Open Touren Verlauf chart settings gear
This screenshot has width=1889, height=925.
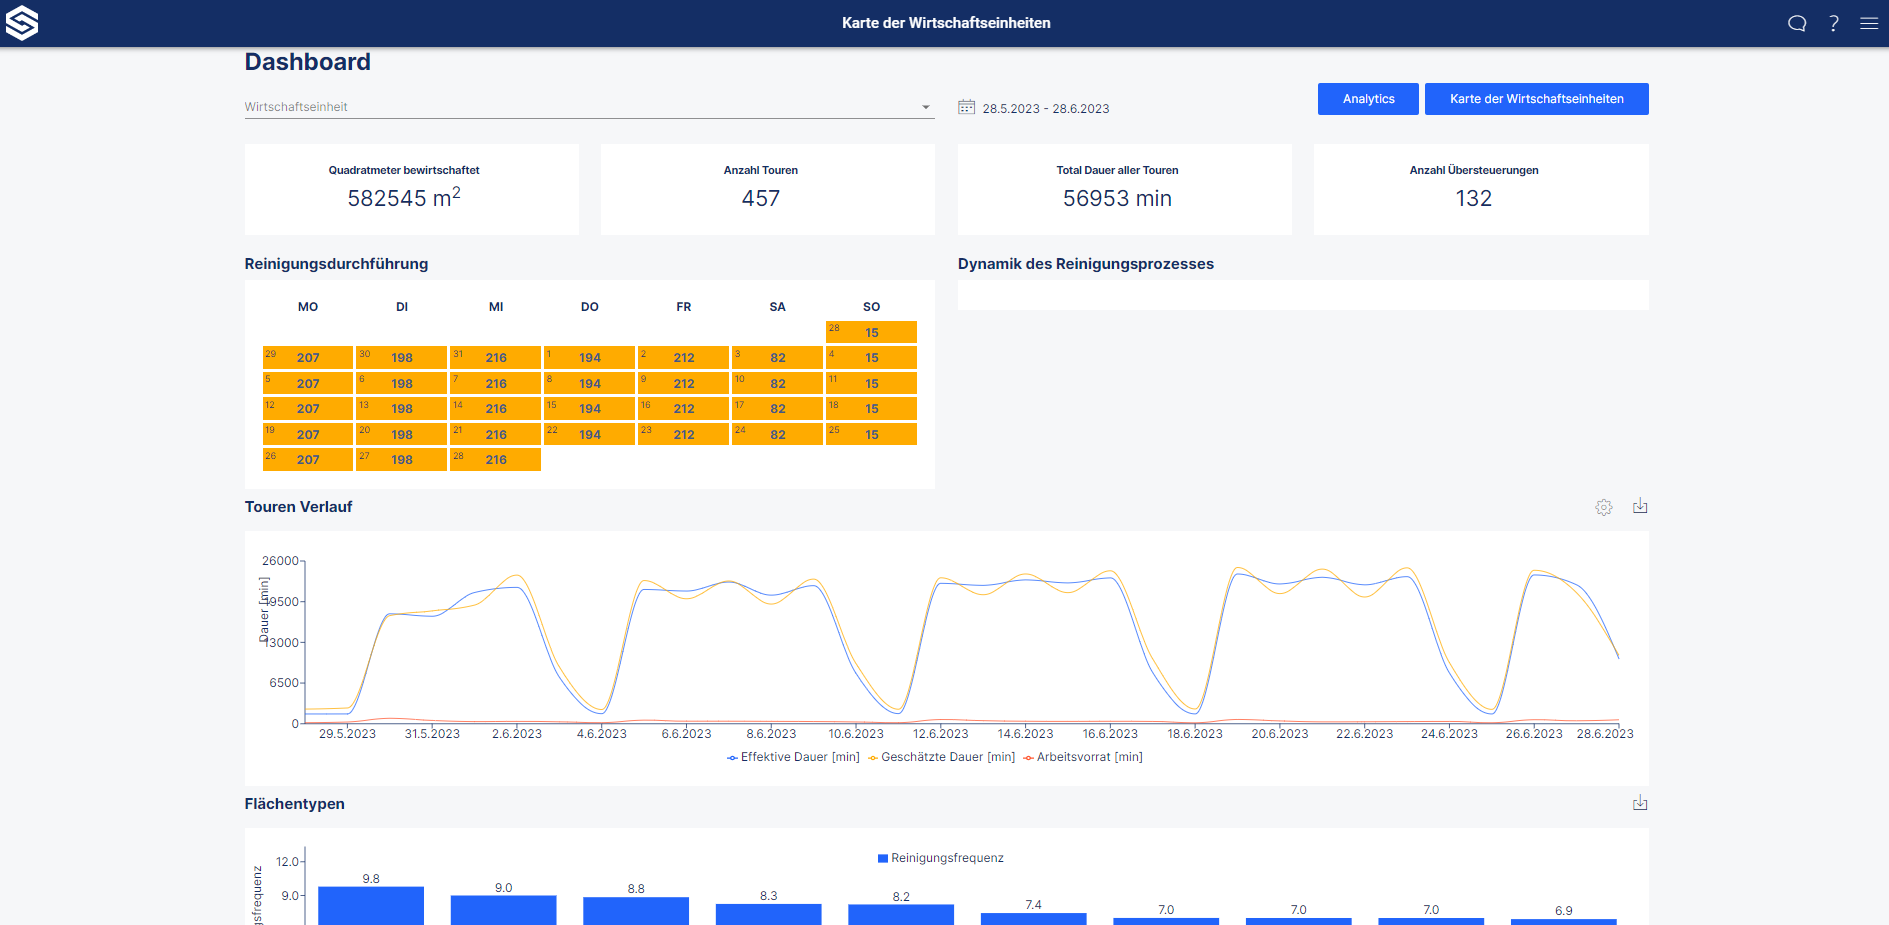[x=1603, y=507]
